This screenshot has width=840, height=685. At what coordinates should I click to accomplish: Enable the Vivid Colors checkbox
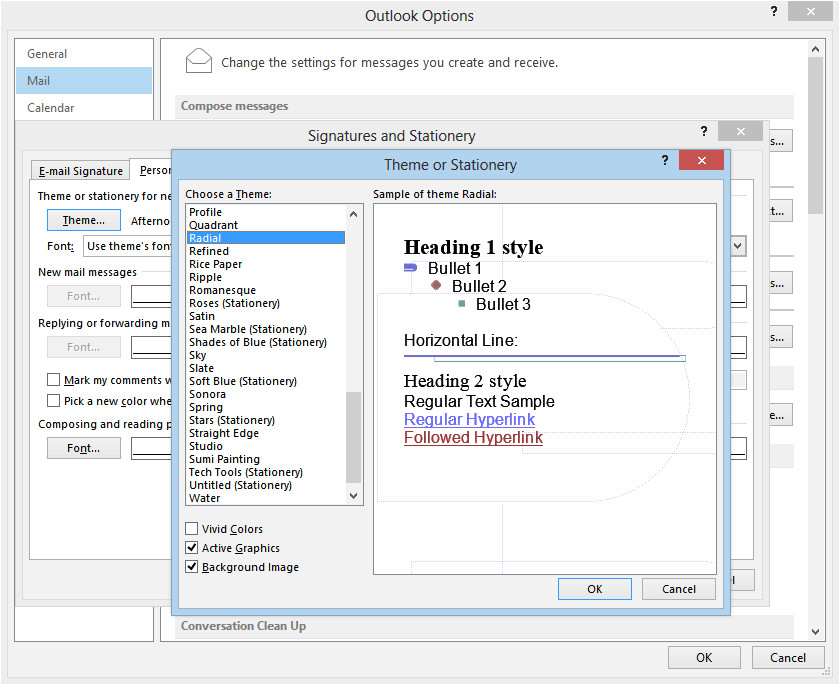(x=192, y=529)
